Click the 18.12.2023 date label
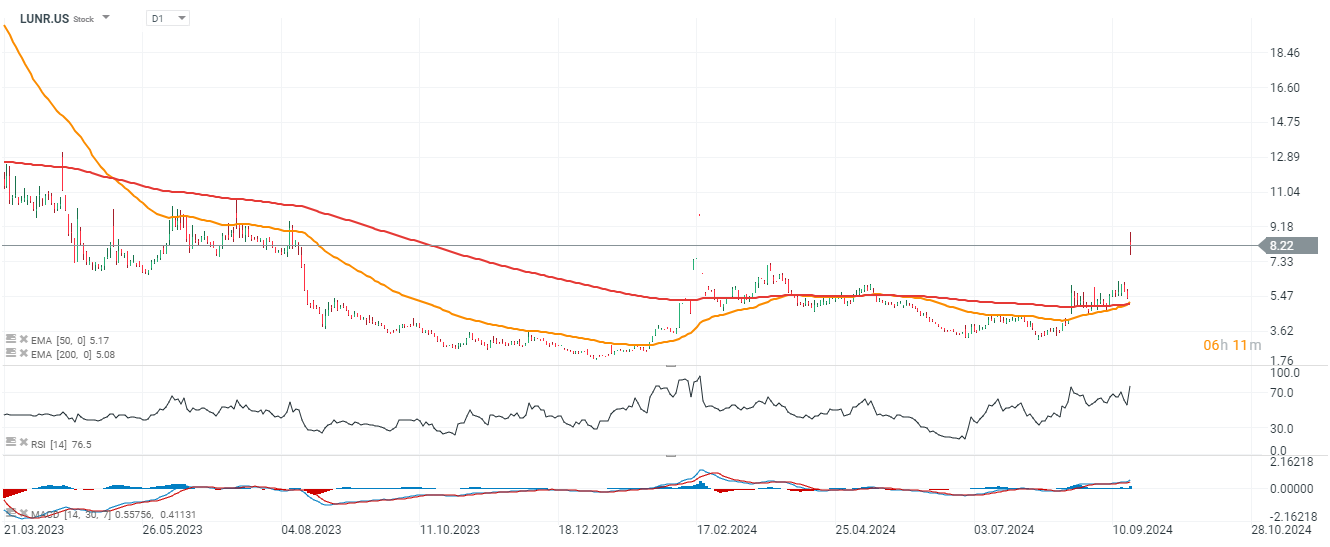This screenshot has height=547, width=1330. 588,529
